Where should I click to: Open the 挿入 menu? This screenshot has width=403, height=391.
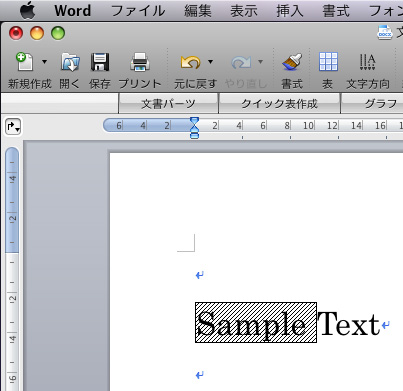coord(290,11)
